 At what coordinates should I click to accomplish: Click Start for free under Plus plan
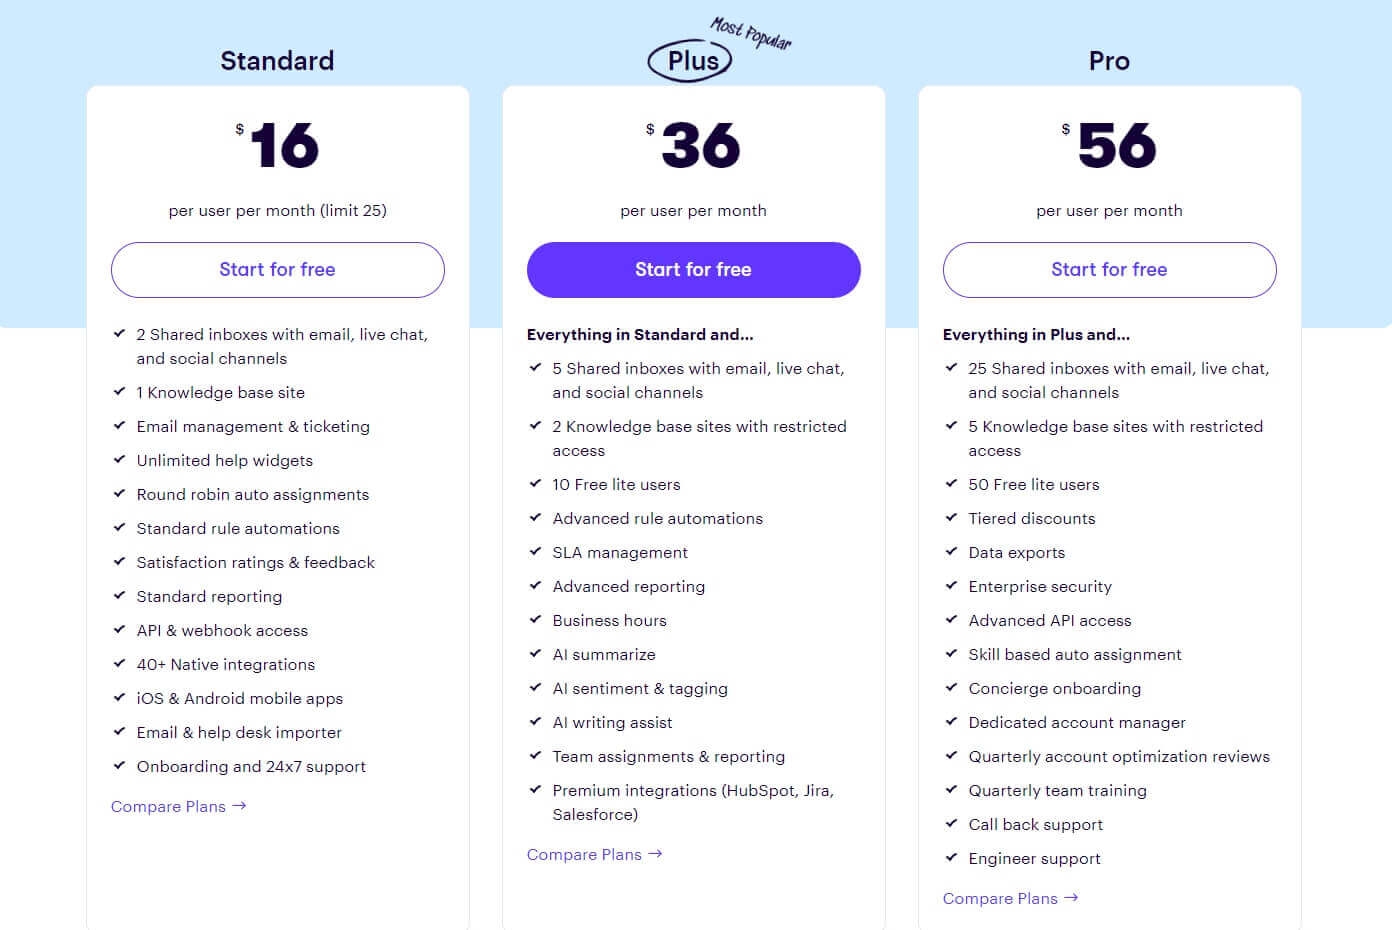pyautogui.click(x=693, y=270)
